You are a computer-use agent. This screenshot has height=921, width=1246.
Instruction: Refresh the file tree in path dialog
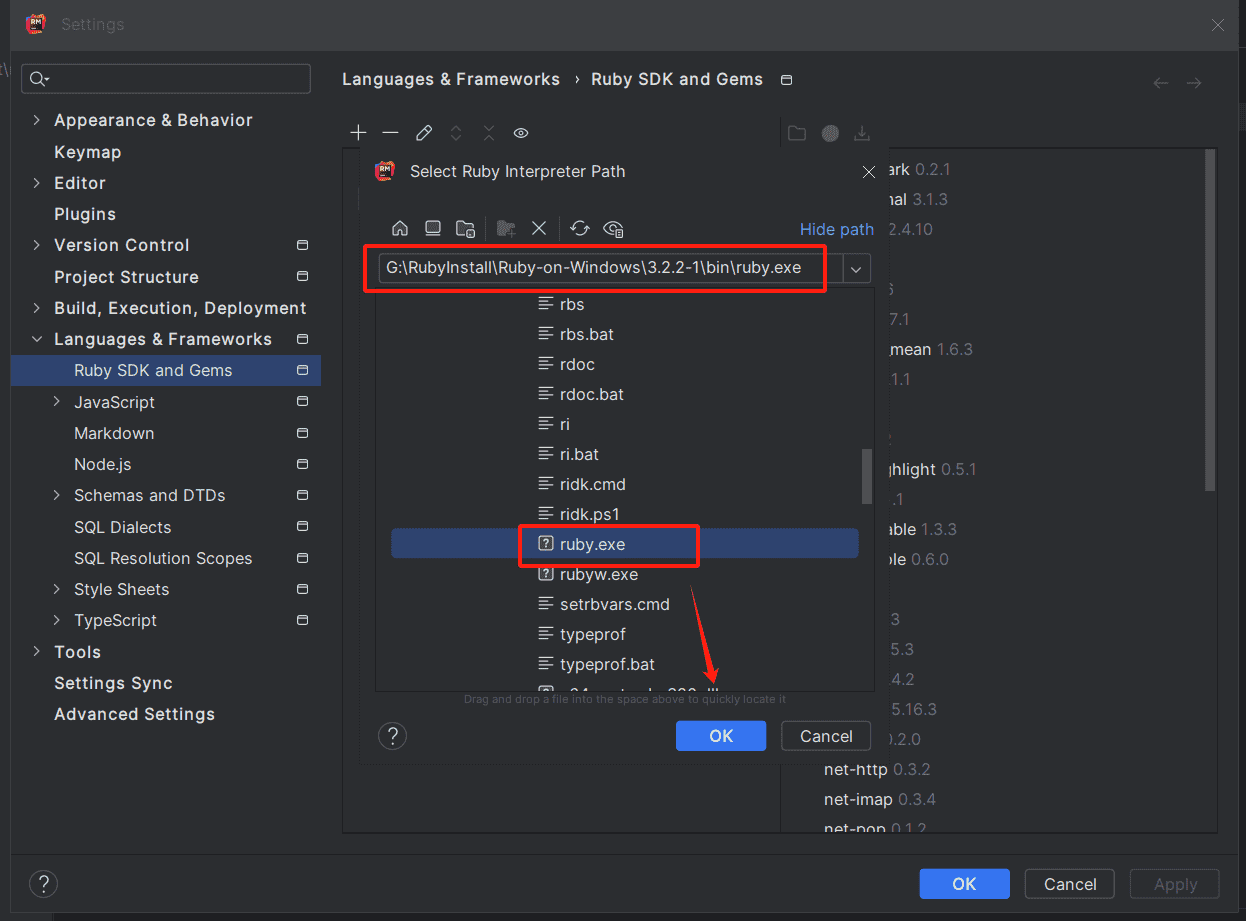coord(580,228)
